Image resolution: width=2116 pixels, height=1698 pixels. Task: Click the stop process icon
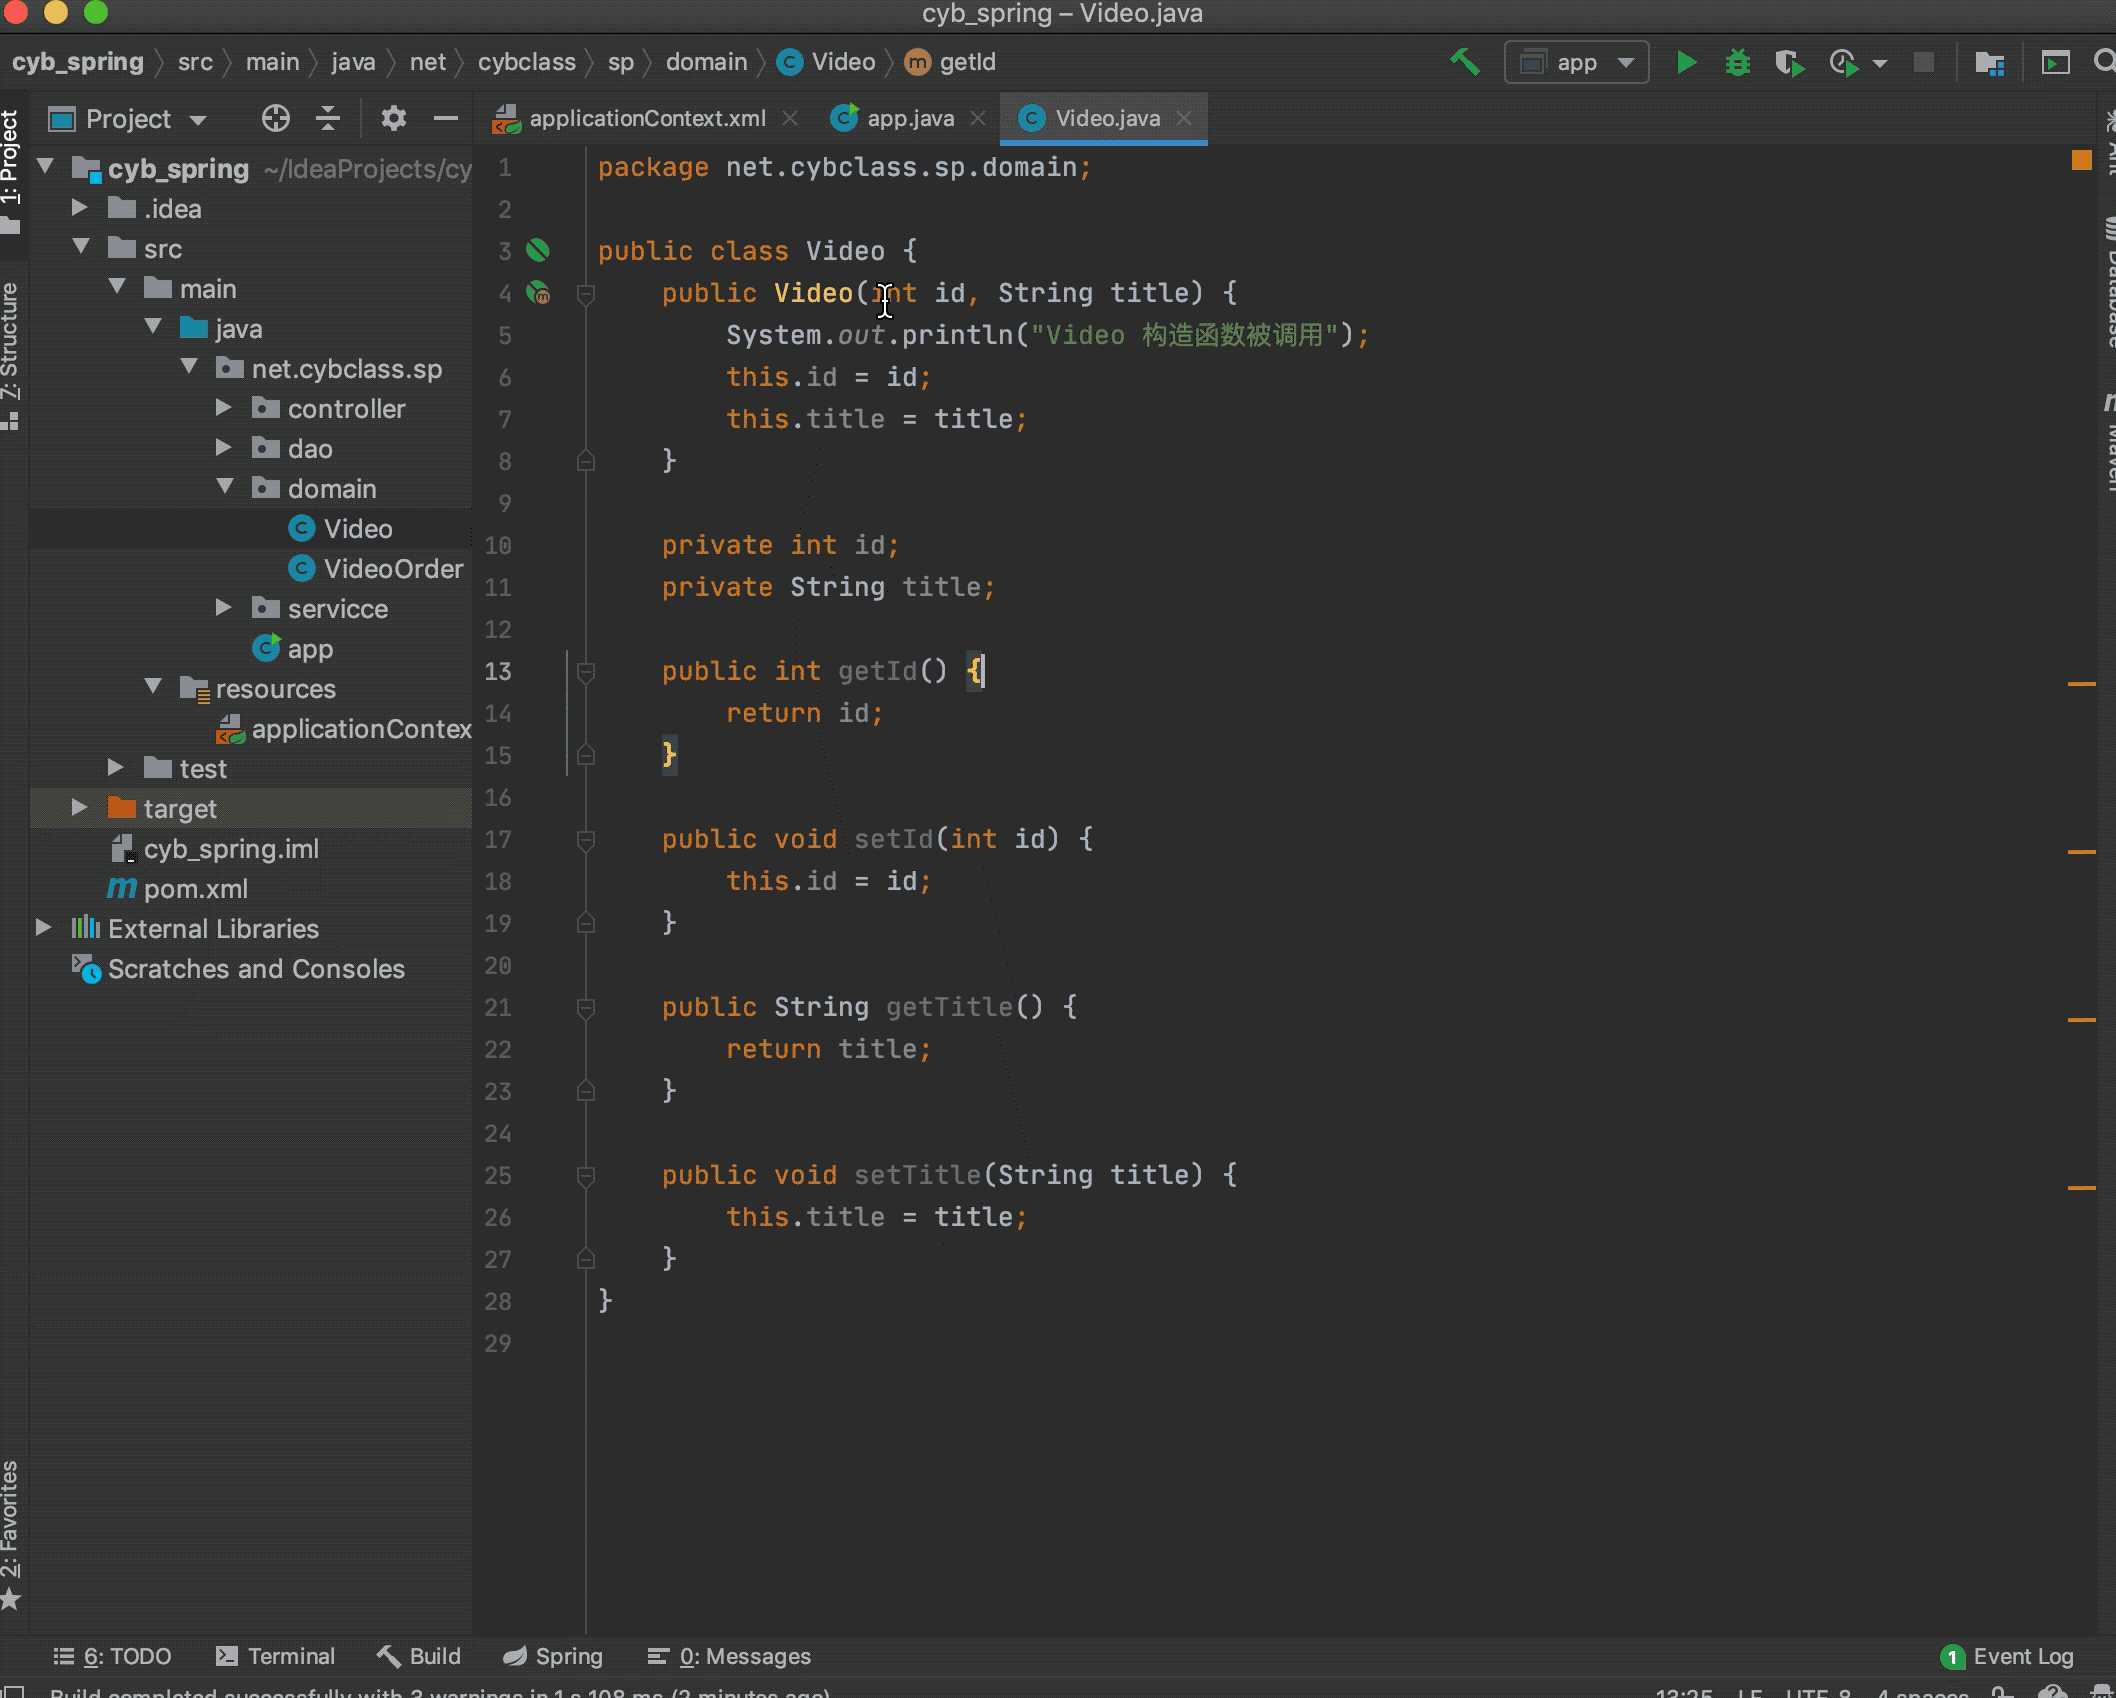click(1923, 62)
